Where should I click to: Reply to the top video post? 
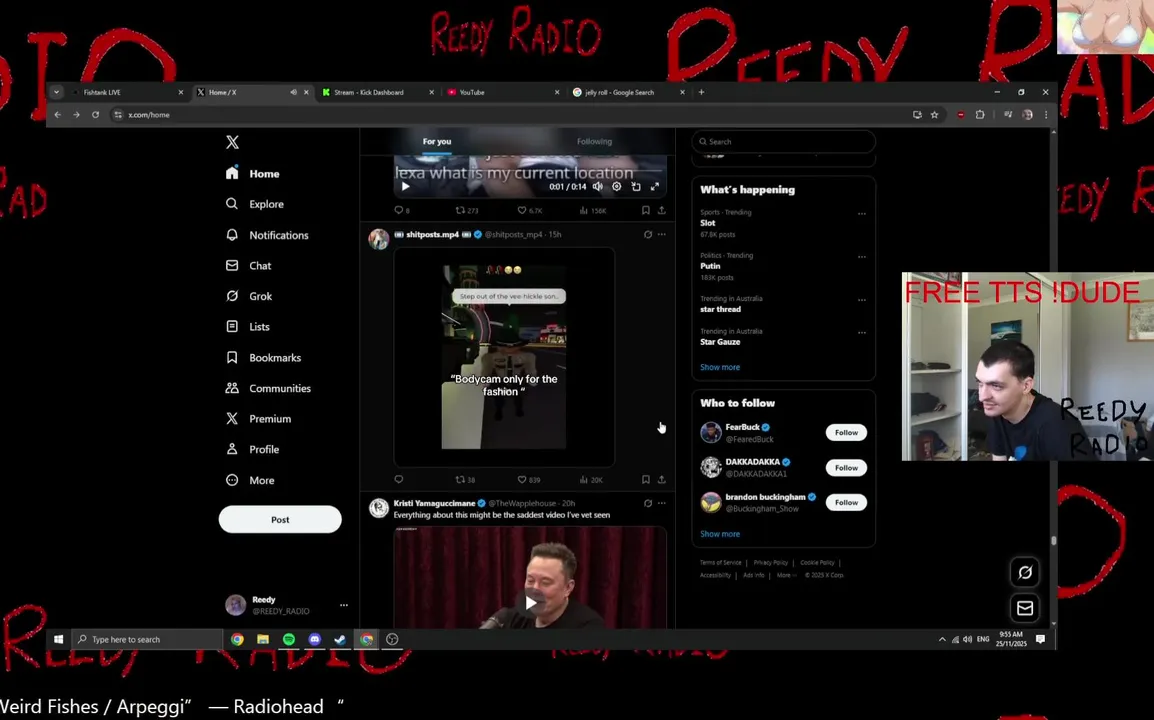pyautogui.click(x=402, y=211)
